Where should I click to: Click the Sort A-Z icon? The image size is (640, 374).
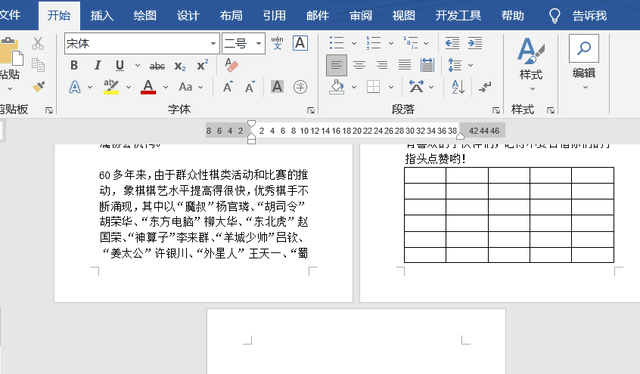[x=458, y=87]
